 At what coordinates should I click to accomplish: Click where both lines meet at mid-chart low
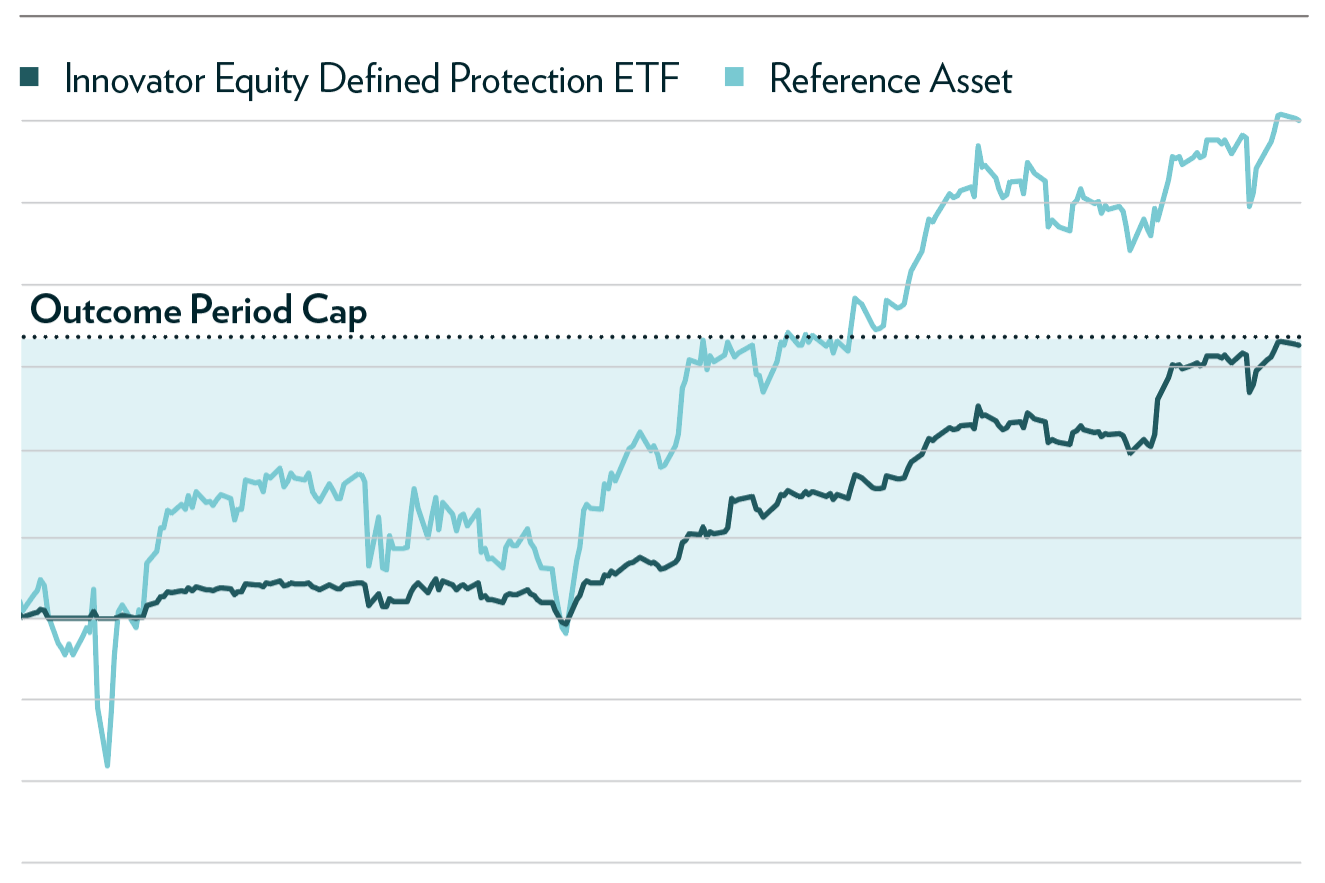coord(565,626)
